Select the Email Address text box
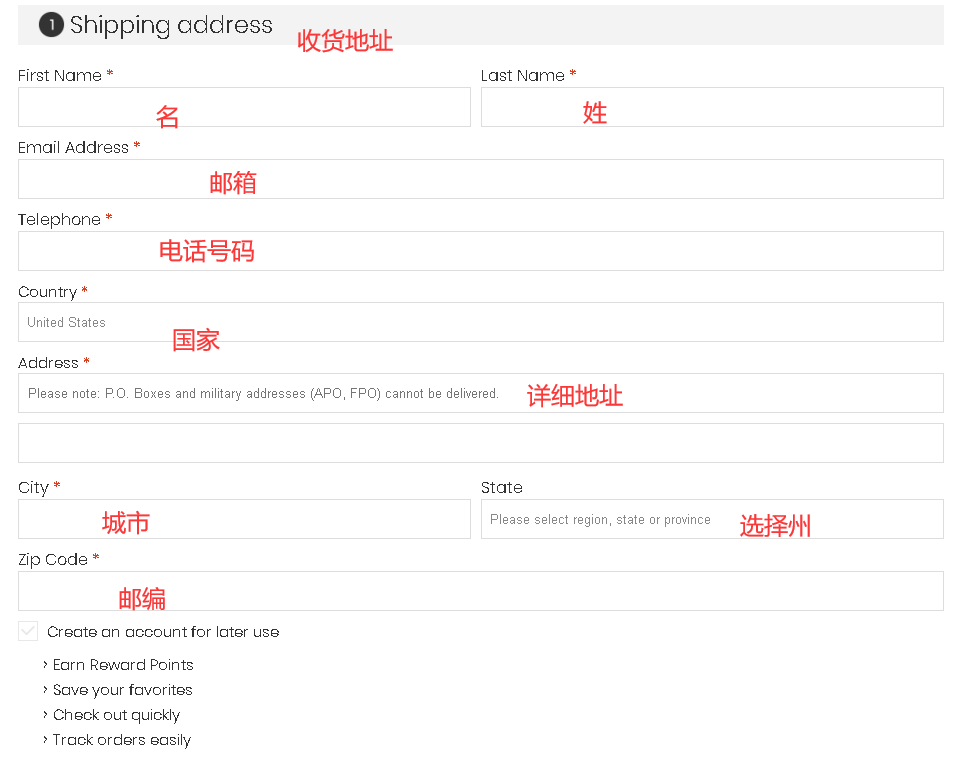This screenshot has width=959, height=765. 480,179
